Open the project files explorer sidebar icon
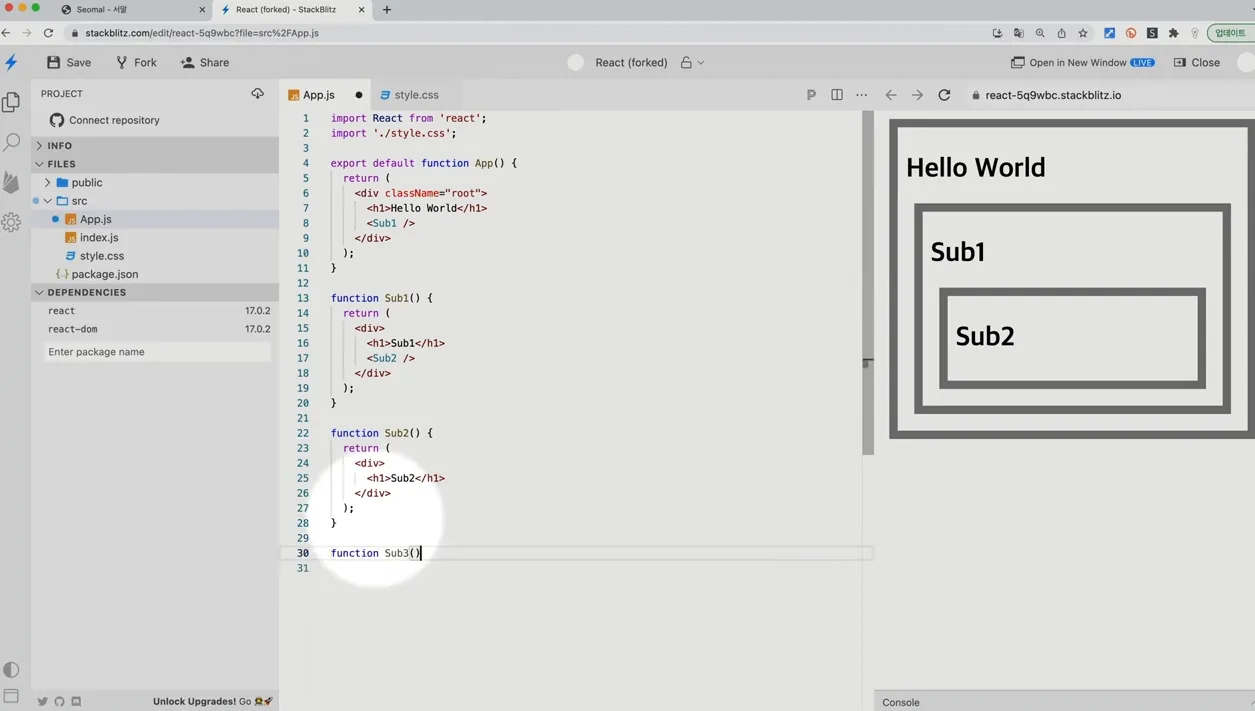Viewport: 1255px width, 711px height. pyautogui.click(x=12, y=102)
